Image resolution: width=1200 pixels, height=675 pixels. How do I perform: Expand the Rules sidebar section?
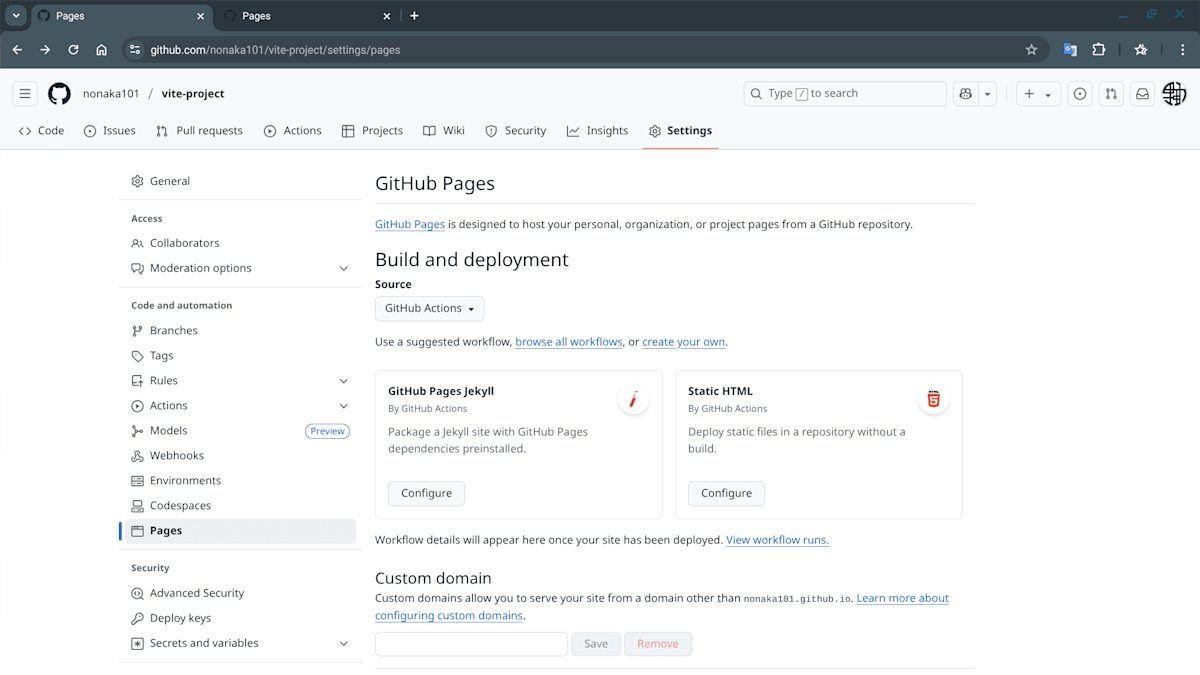[343, 381]
